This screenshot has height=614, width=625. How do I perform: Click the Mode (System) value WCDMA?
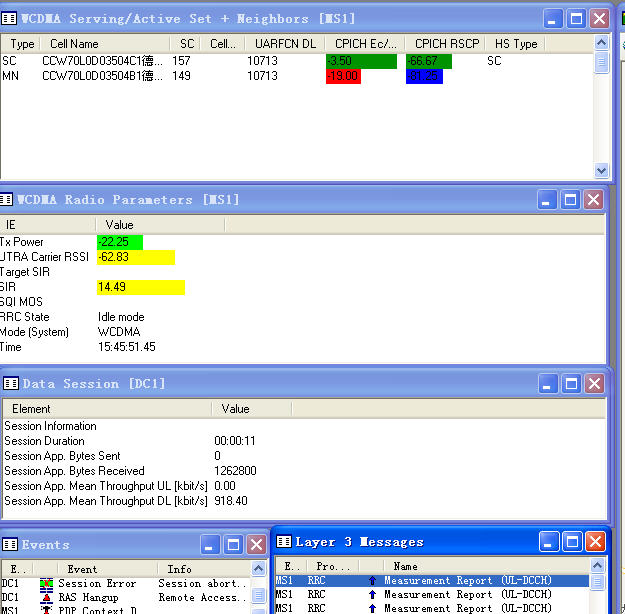(119, 332)
